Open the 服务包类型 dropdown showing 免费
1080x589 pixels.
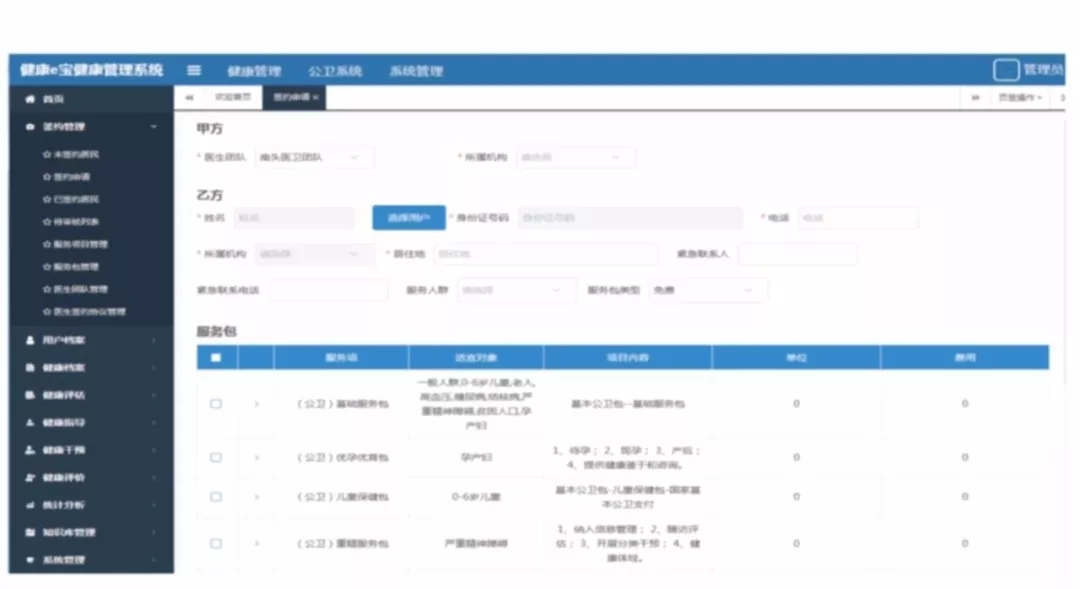coord(707,290)
